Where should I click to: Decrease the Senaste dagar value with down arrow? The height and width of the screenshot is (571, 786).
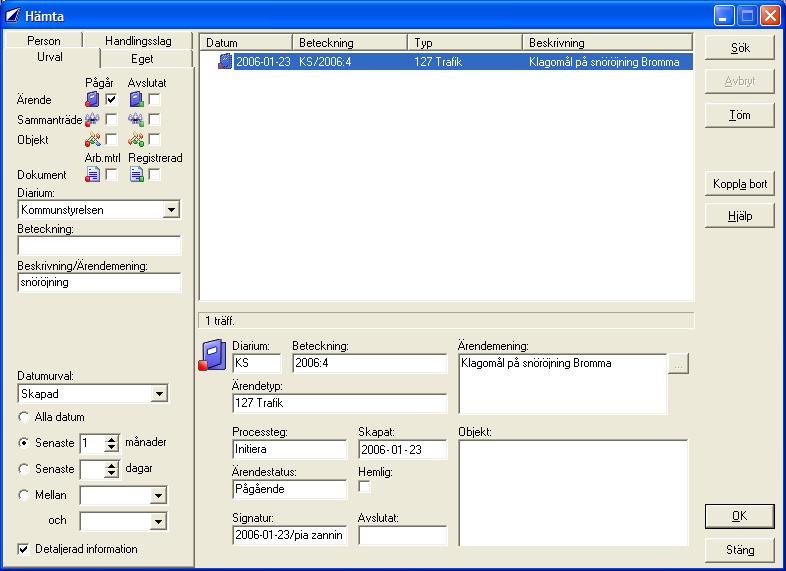coord(112,473)
